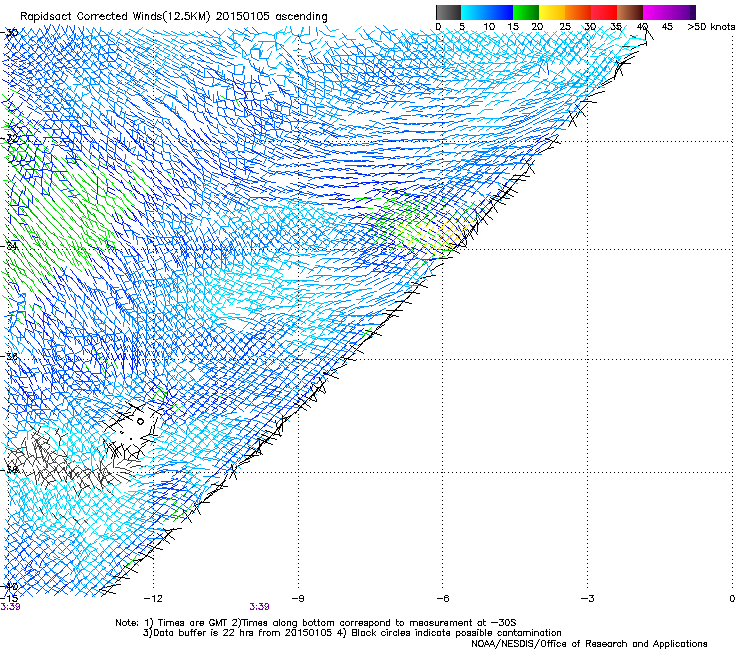Click the legend's "0" knots label
740x650 pixels.
coord(438,27)
